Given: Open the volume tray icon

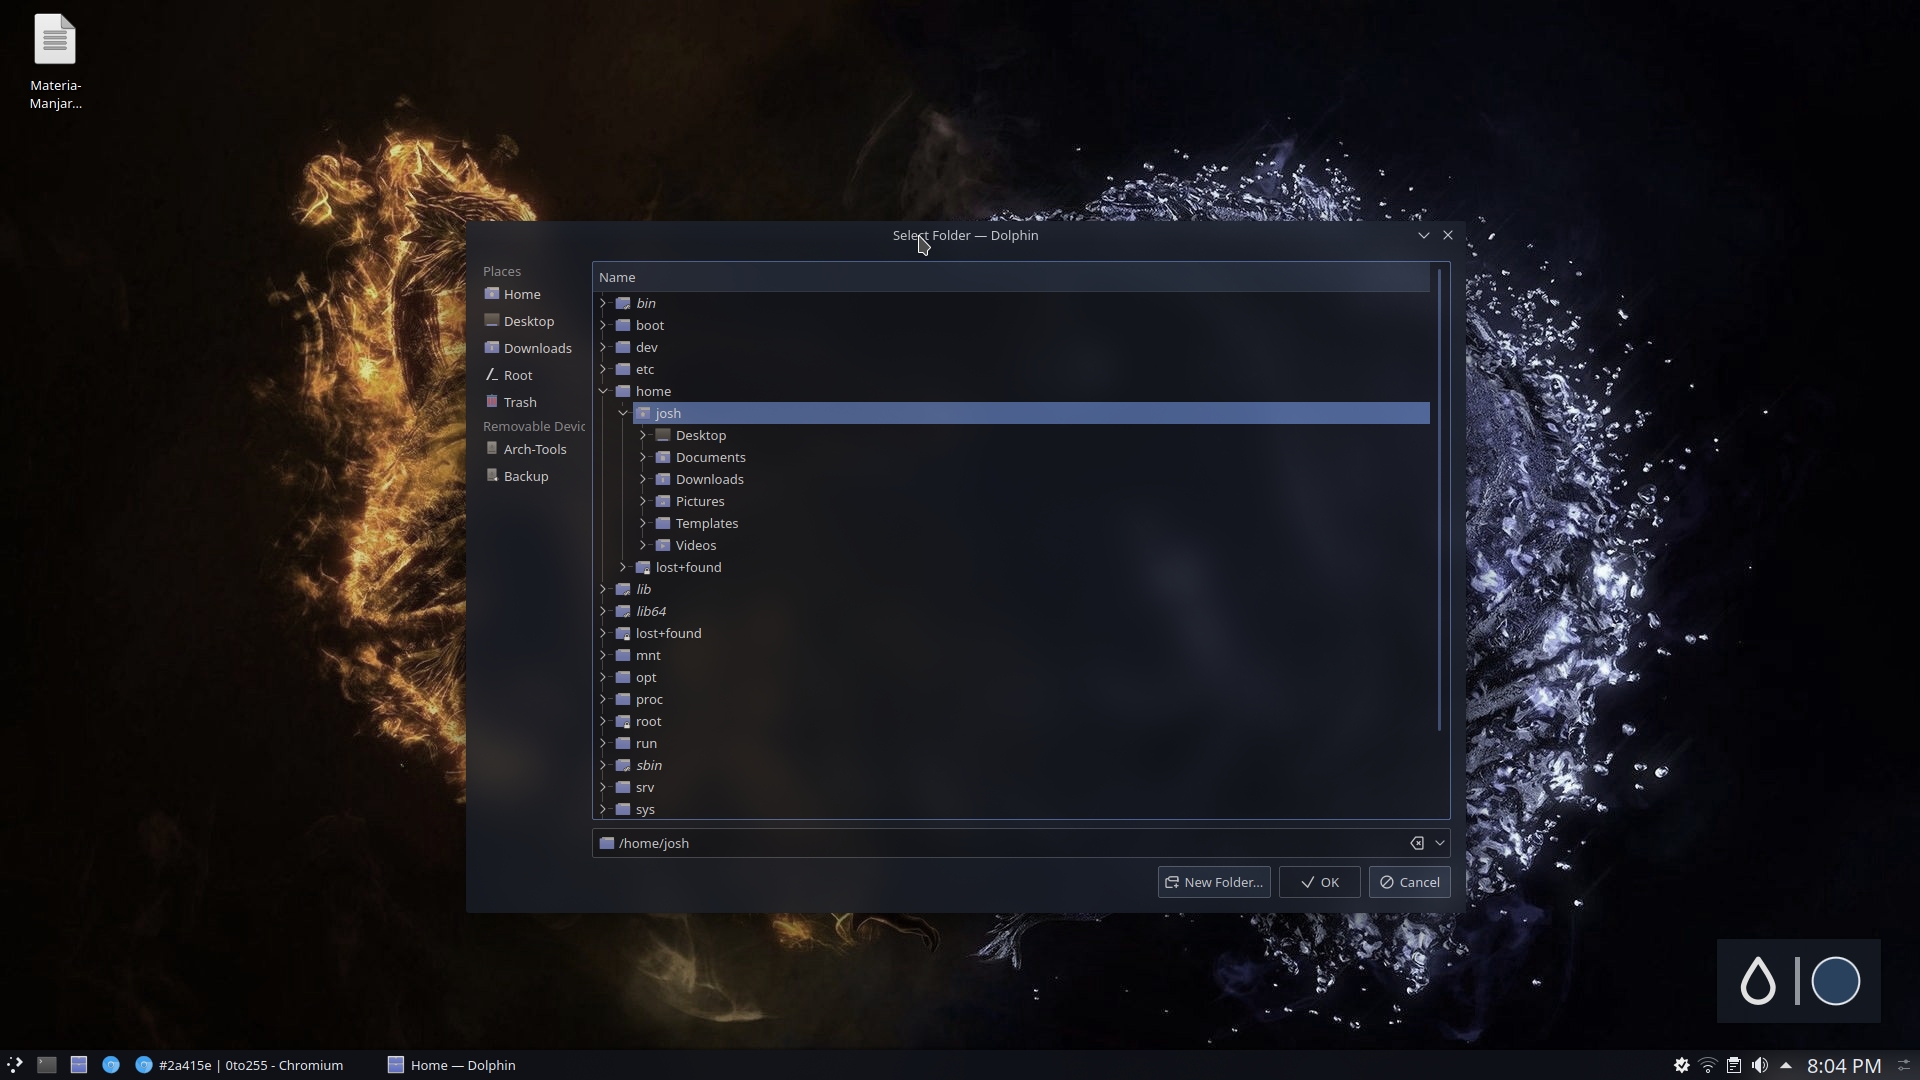Looking at the screenshot, I should pos(1760,1065).
